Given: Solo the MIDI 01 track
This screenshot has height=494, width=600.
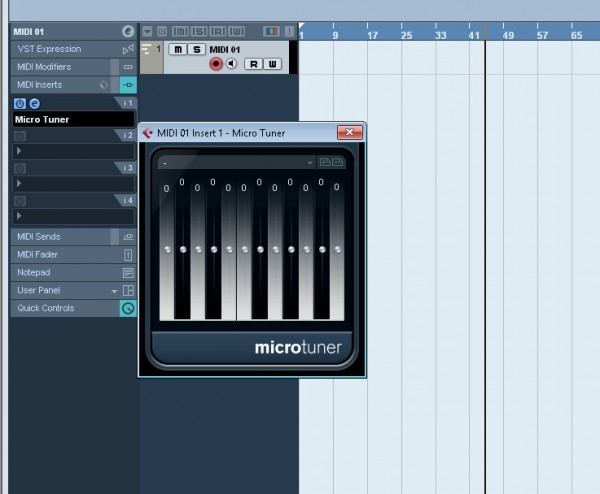Looking at the screenshot, I should [197, 50].
